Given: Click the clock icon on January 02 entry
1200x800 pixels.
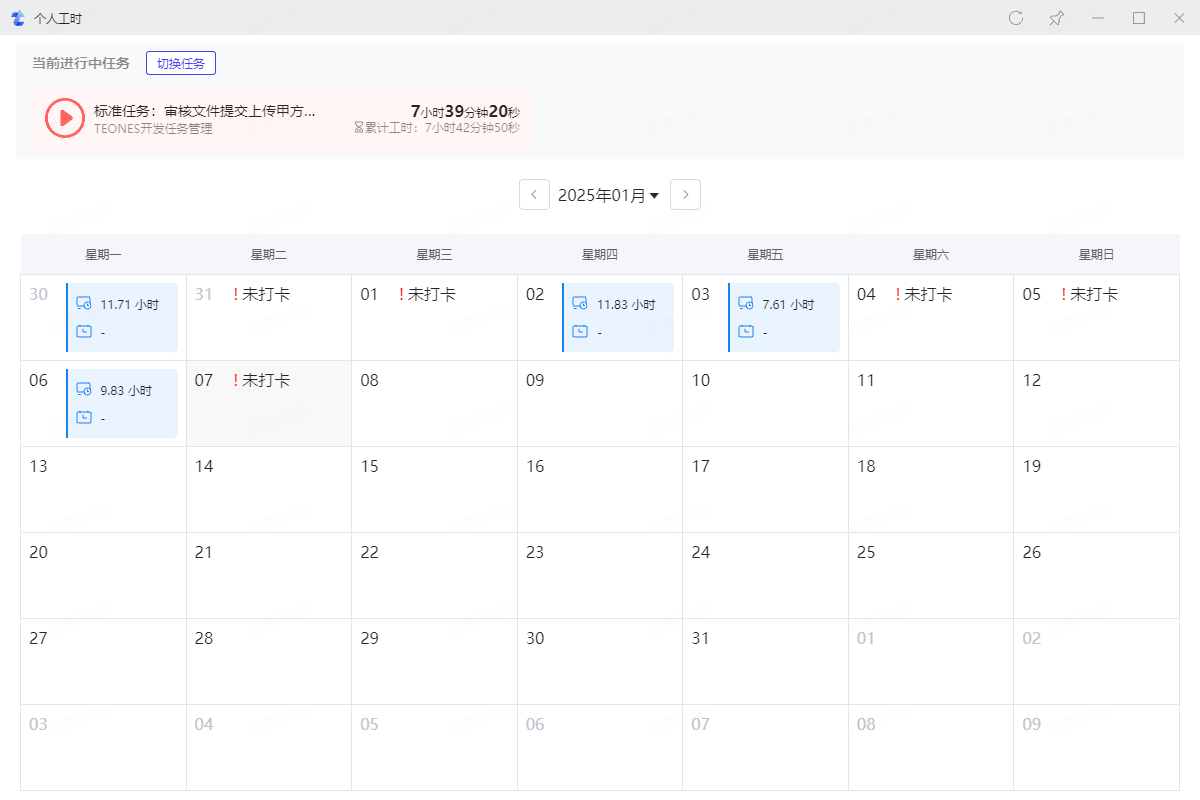Looking at the screenshot, I should click(580, 332).
